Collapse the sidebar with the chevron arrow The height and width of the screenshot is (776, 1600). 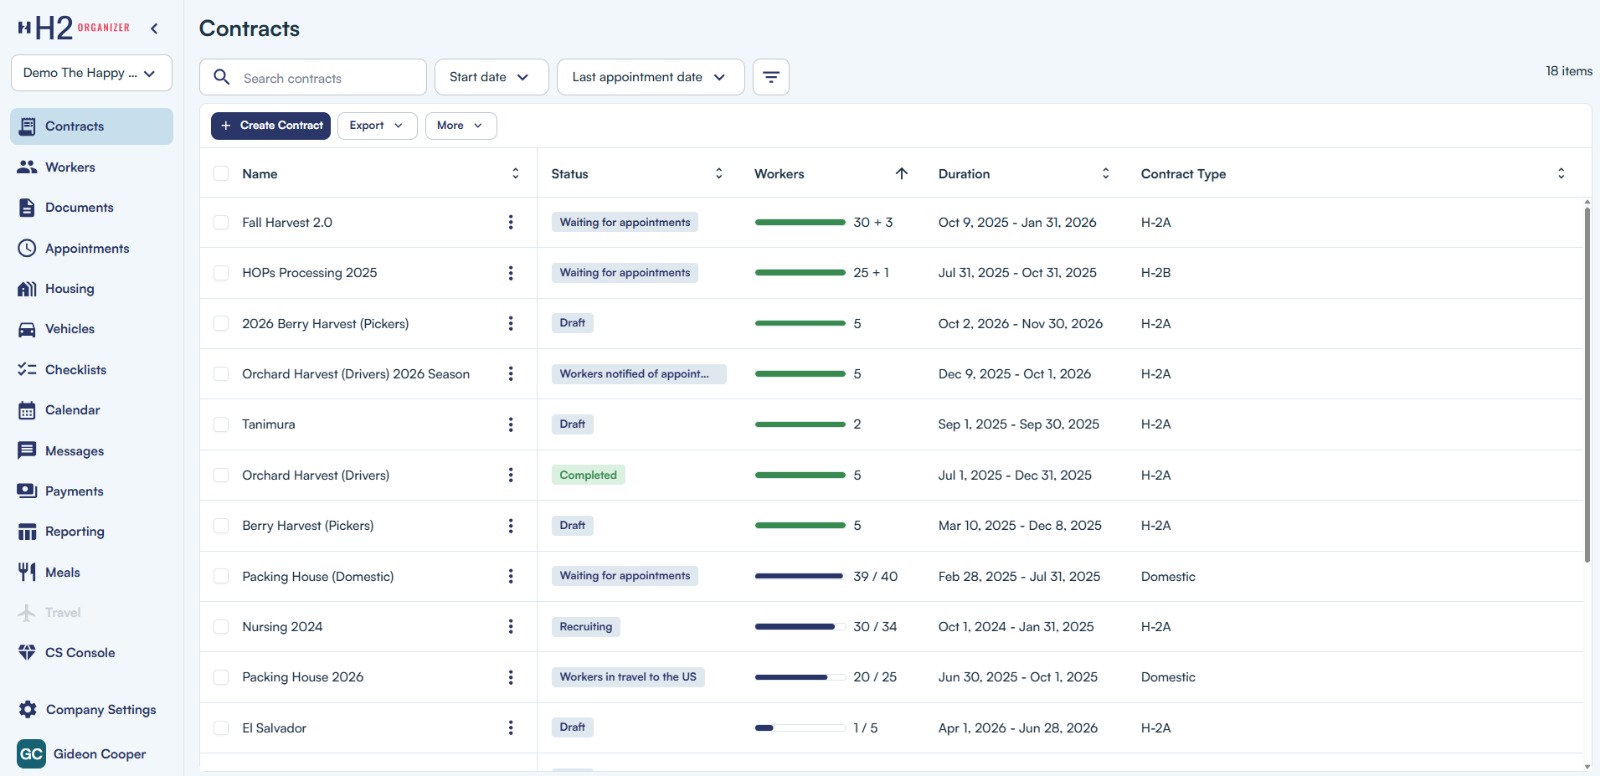point(154,29)
